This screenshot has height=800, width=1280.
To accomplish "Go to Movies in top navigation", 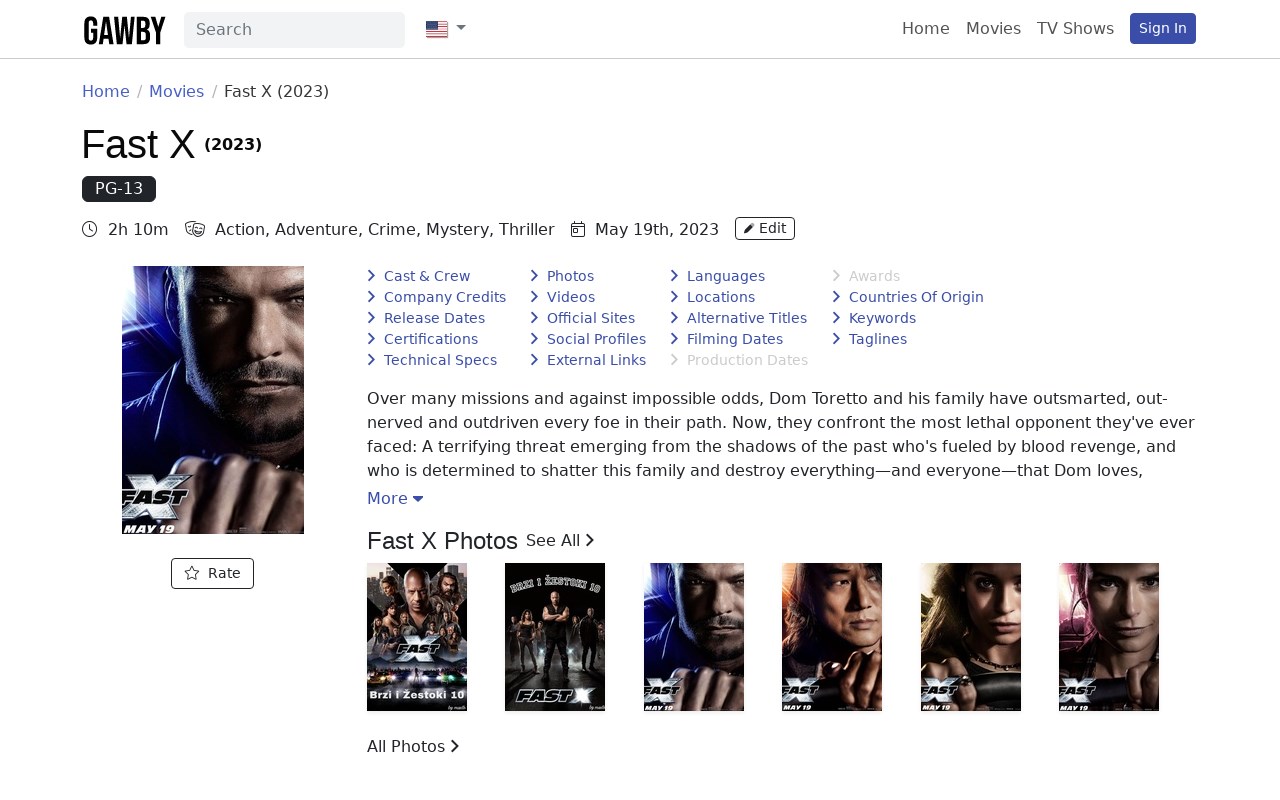I will tap(993, 28).
